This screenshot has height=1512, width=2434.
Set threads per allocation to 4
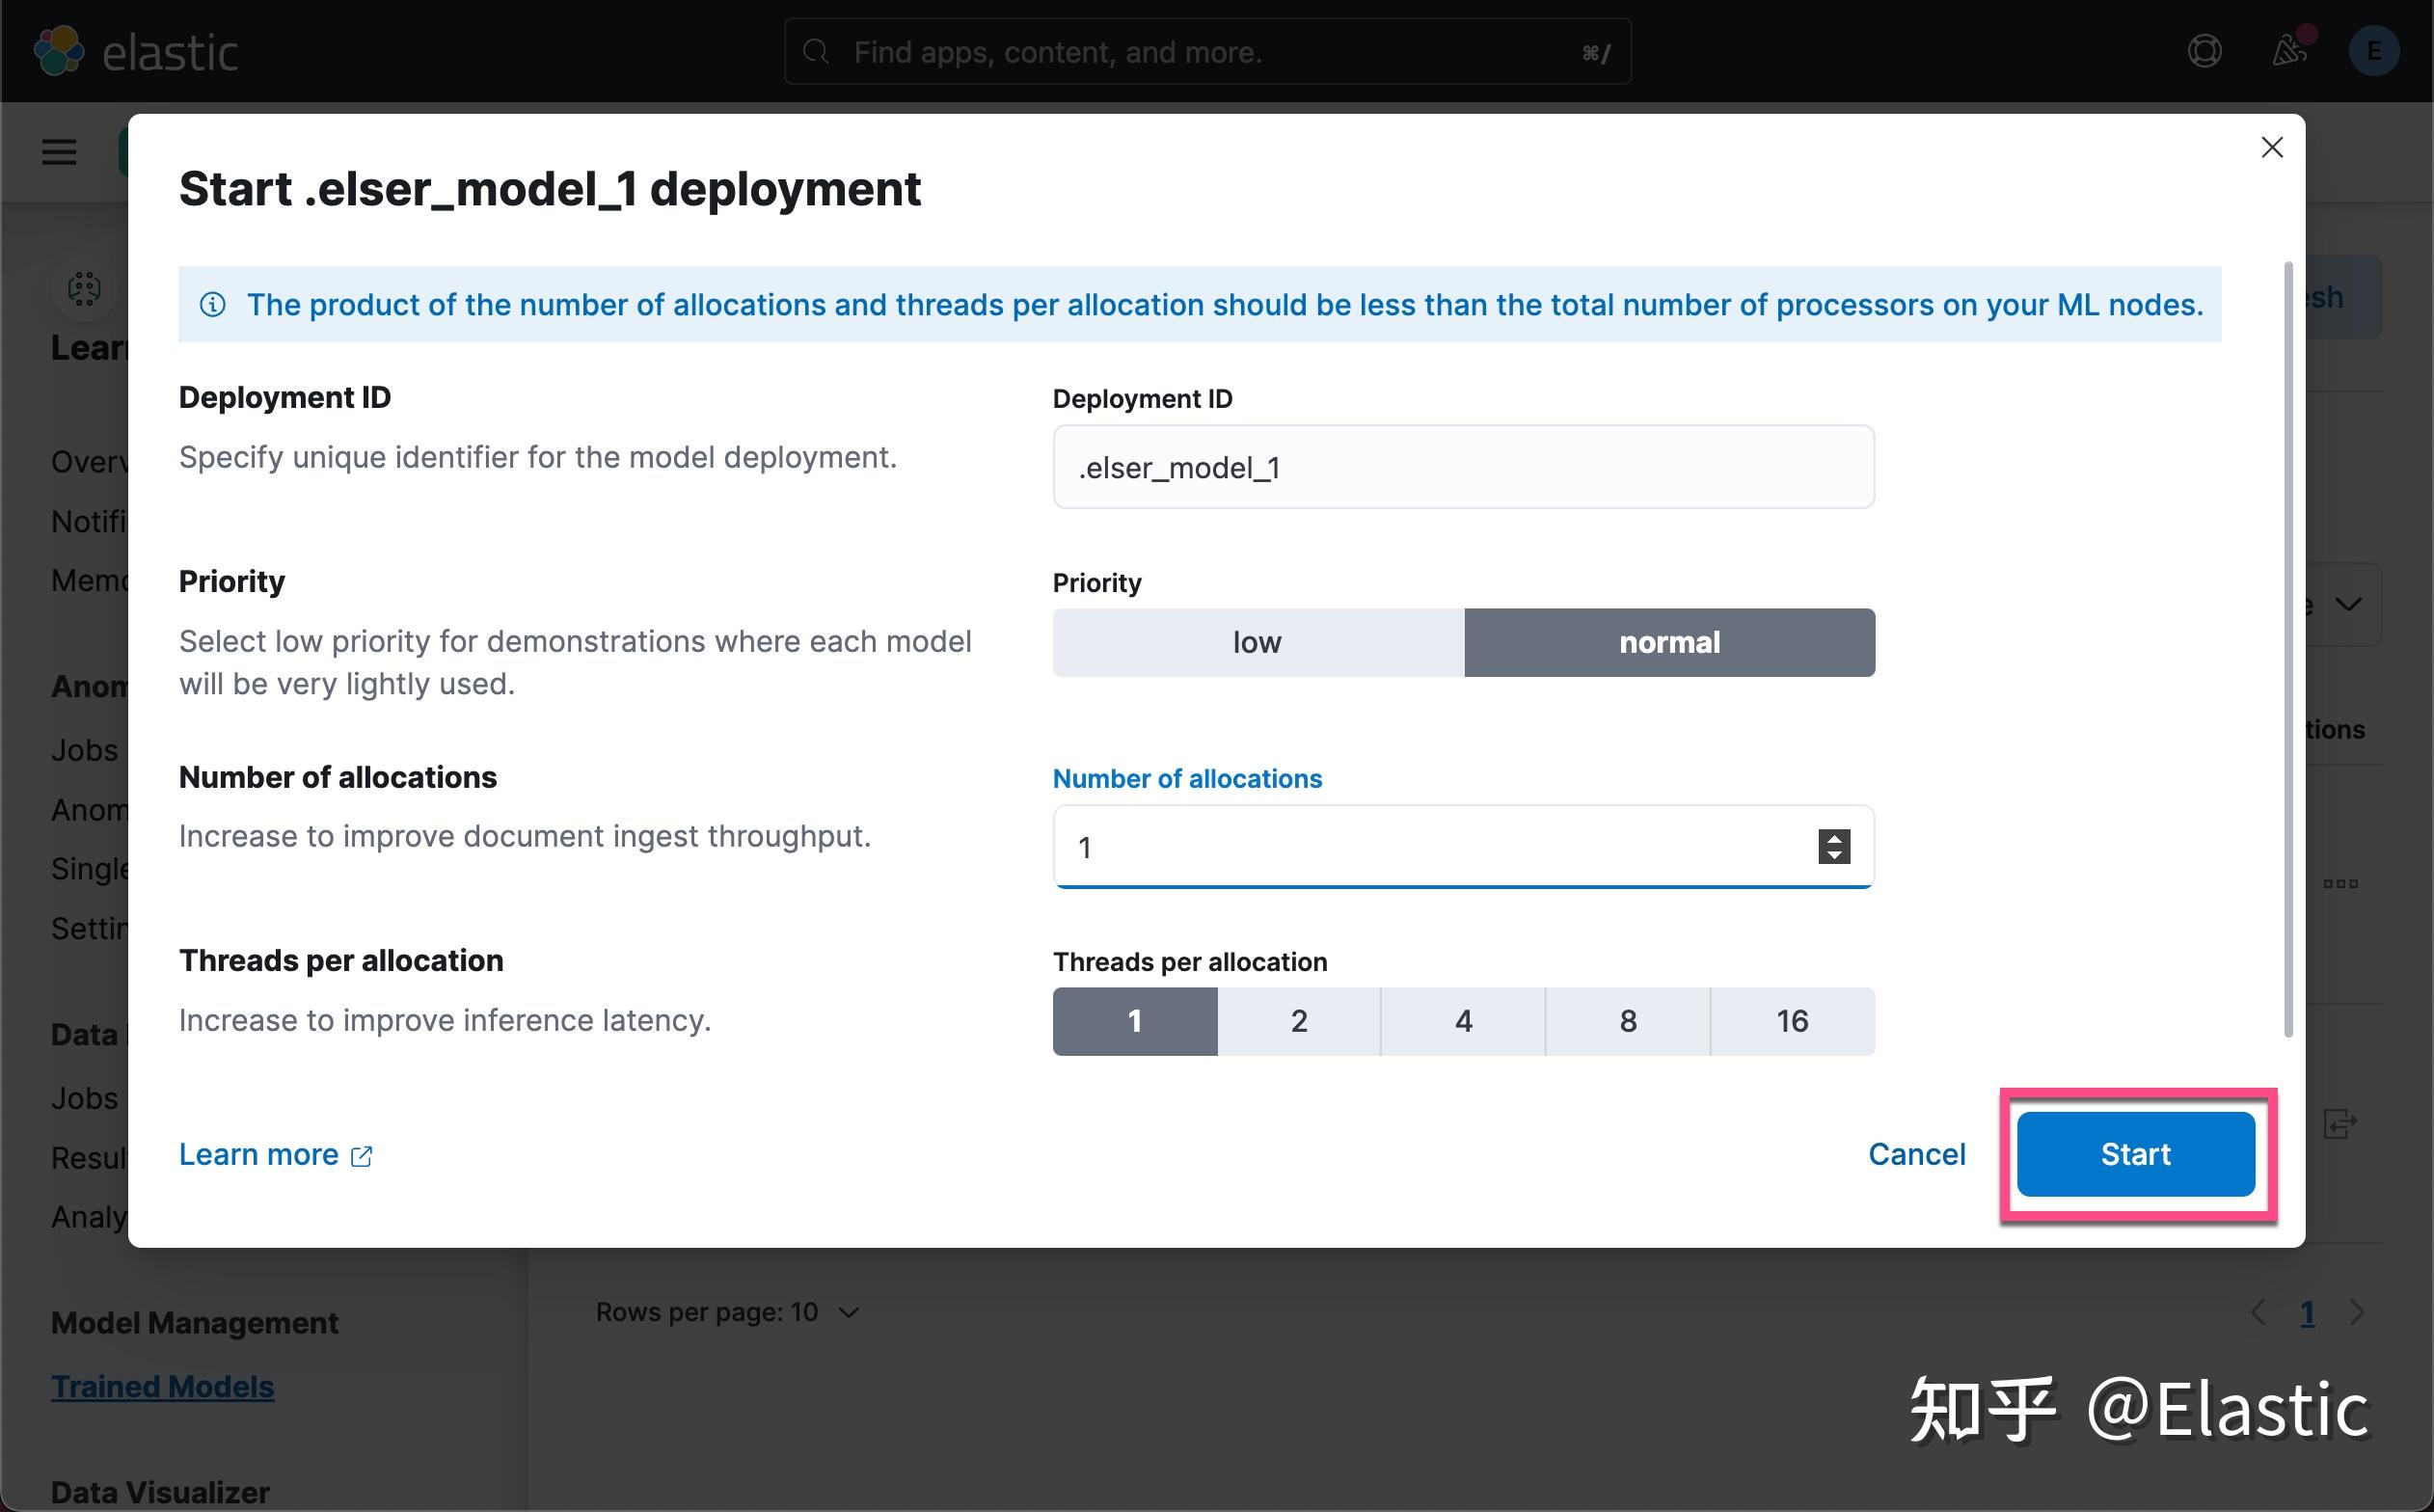point(1463,1021)
